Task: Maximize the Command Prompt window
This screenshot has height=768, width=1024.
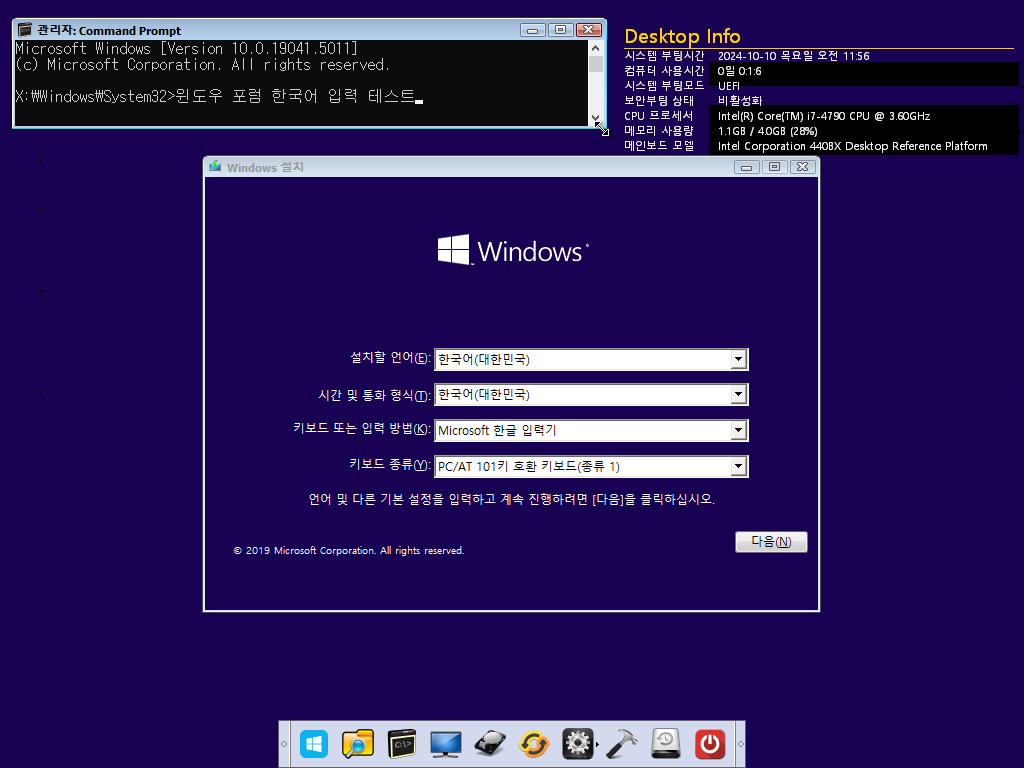Action: [x=560, y=30]
